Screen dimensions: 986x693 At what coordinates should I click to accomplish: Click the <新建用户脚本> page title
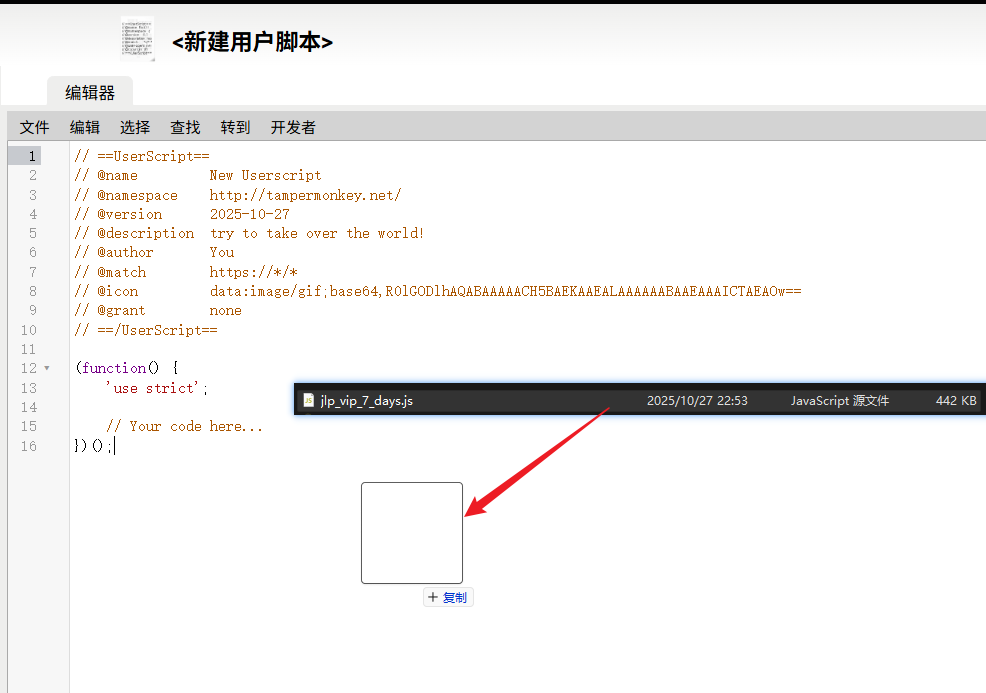pos(252,42)
